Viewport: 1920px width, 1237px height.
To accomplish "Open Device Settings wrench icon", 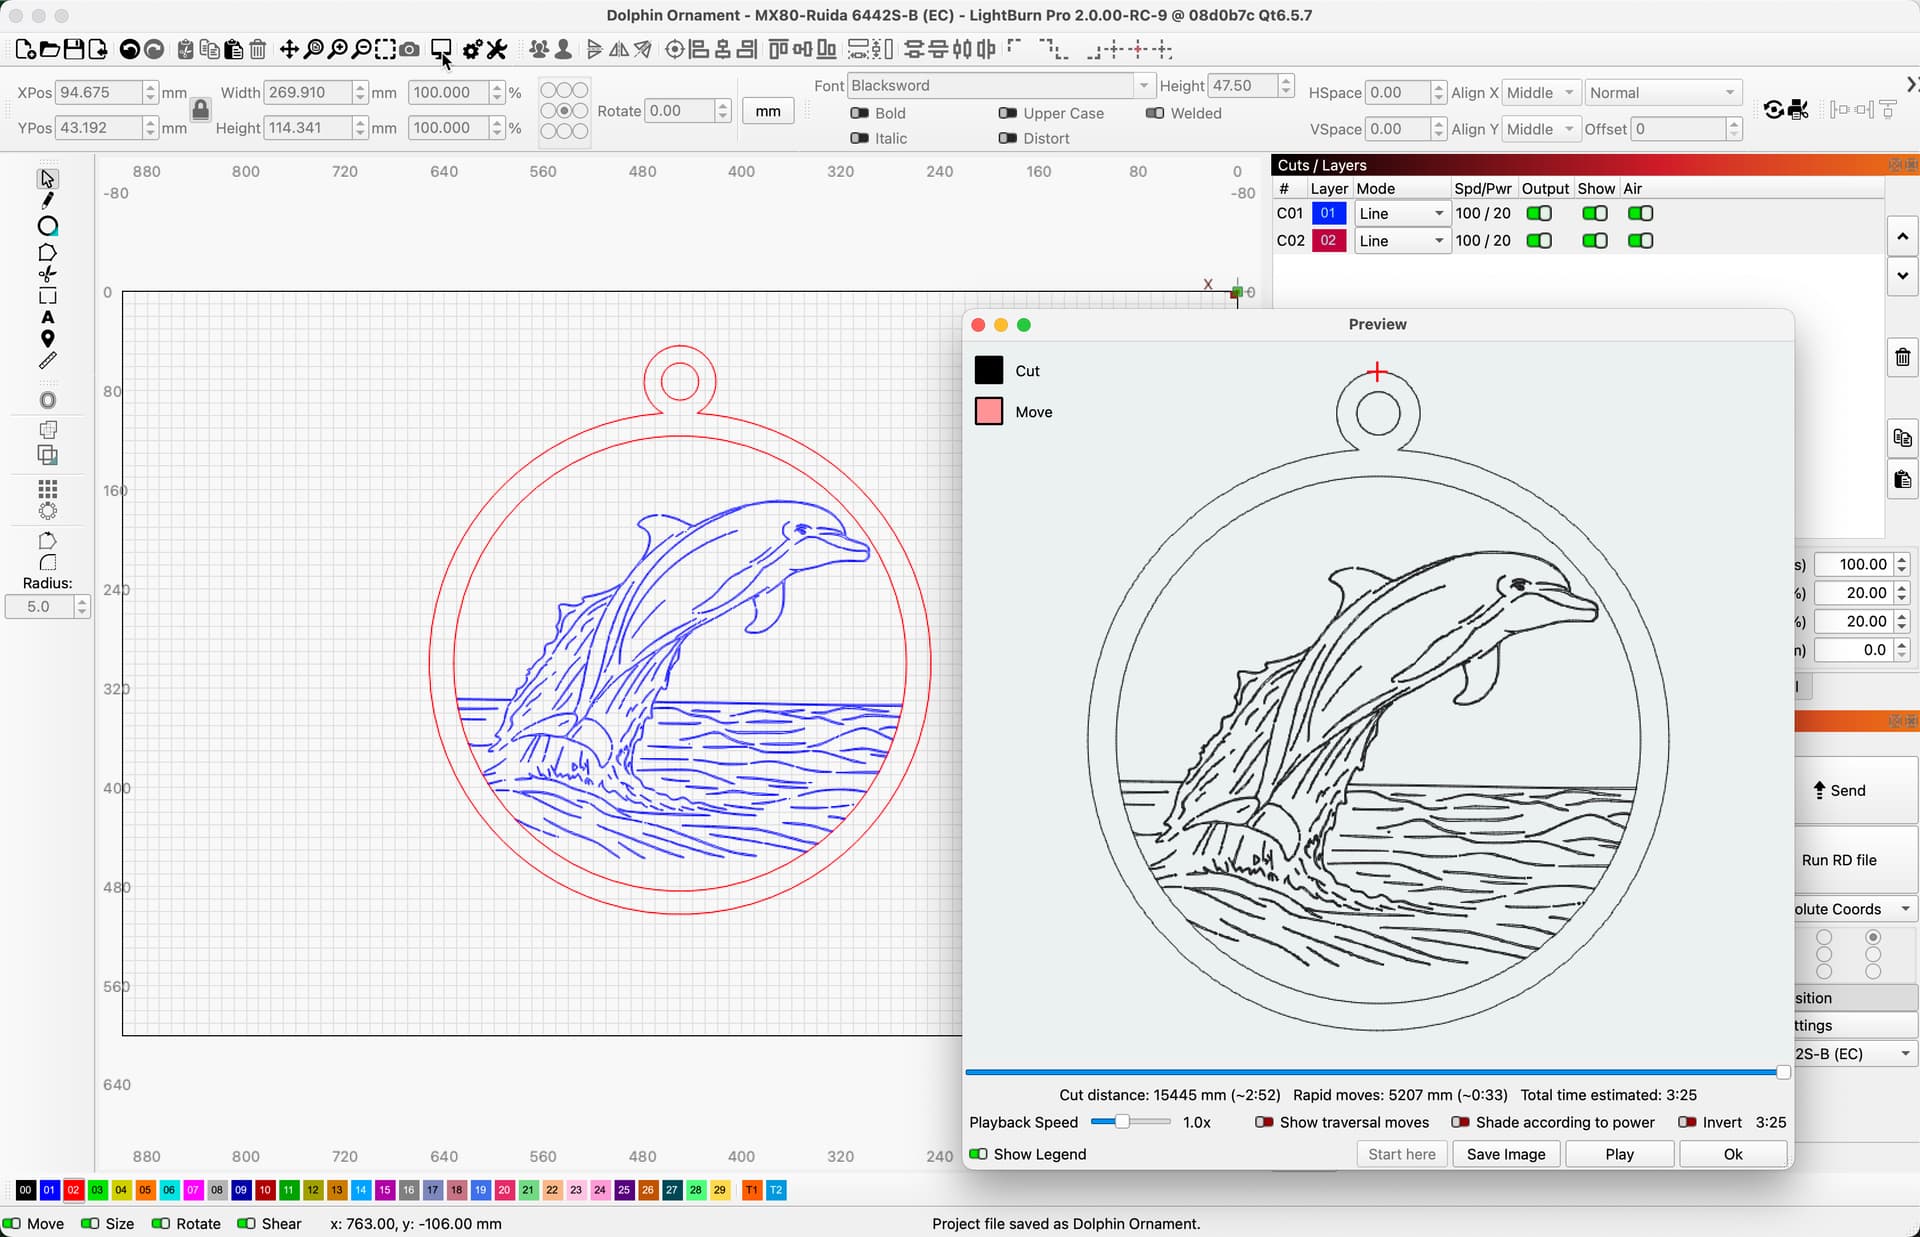I will pos(497,49).
